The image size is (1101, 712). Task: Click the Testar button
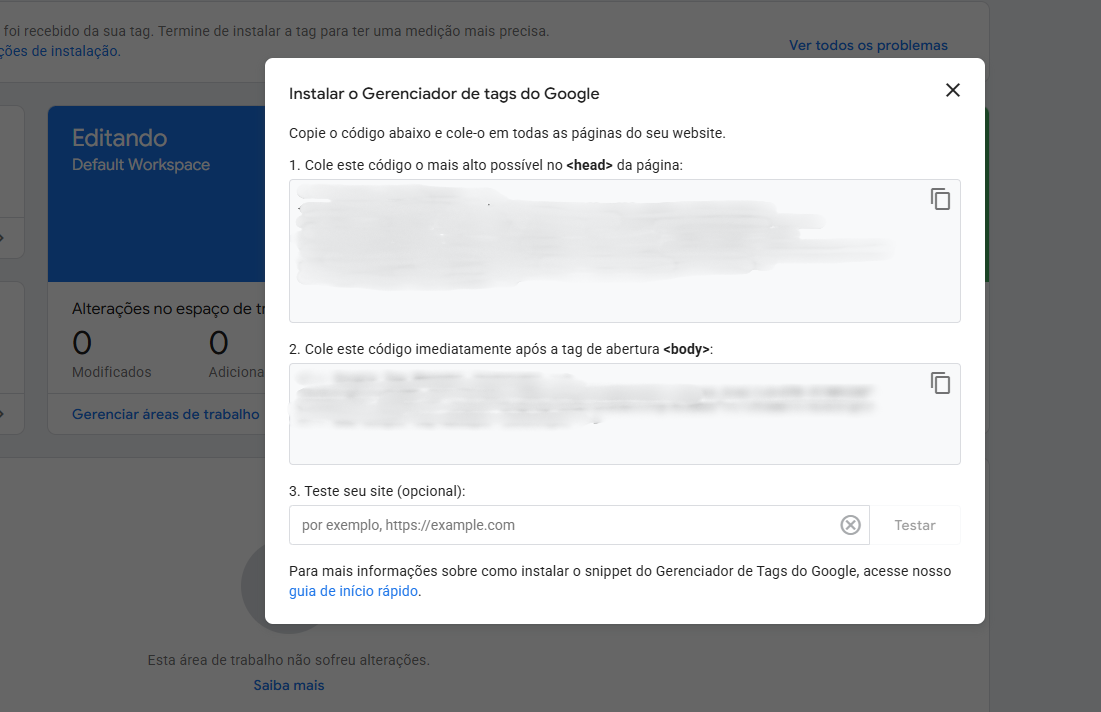coord(914,525)
